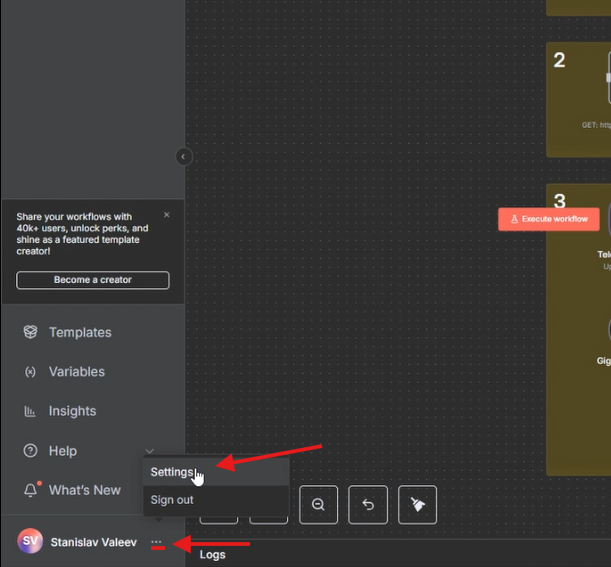
Task: Click the What's New bell icon
Action: (31, 490)
